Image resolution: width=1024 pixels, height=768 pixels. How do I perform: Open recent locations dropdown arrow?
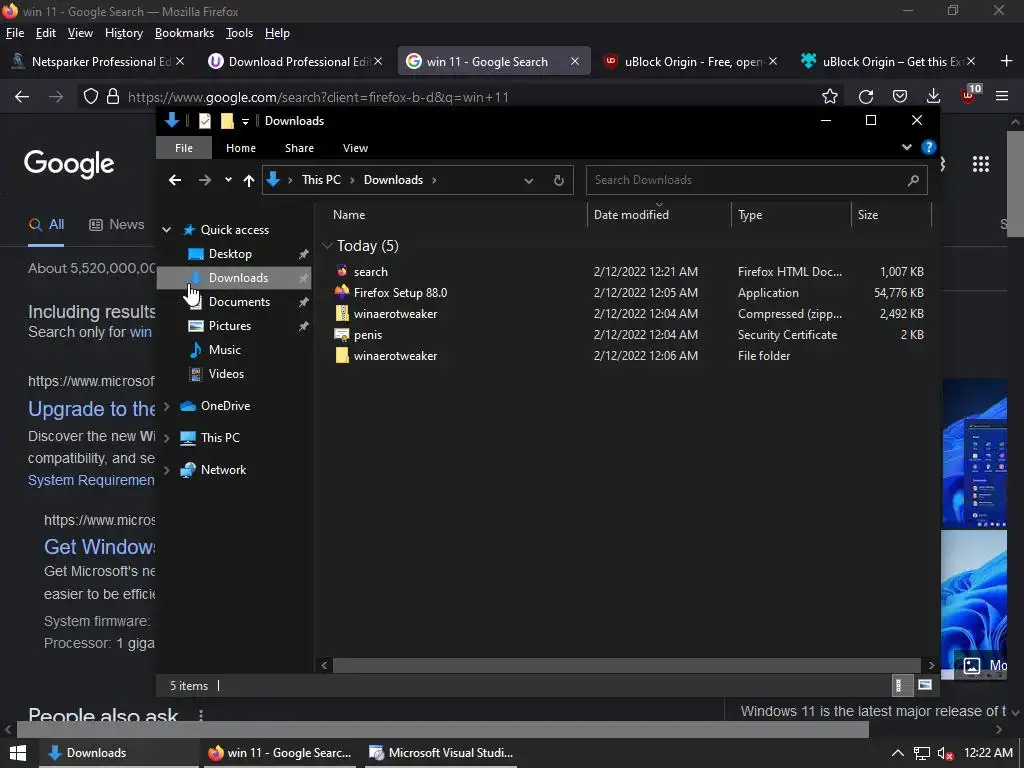228,180
